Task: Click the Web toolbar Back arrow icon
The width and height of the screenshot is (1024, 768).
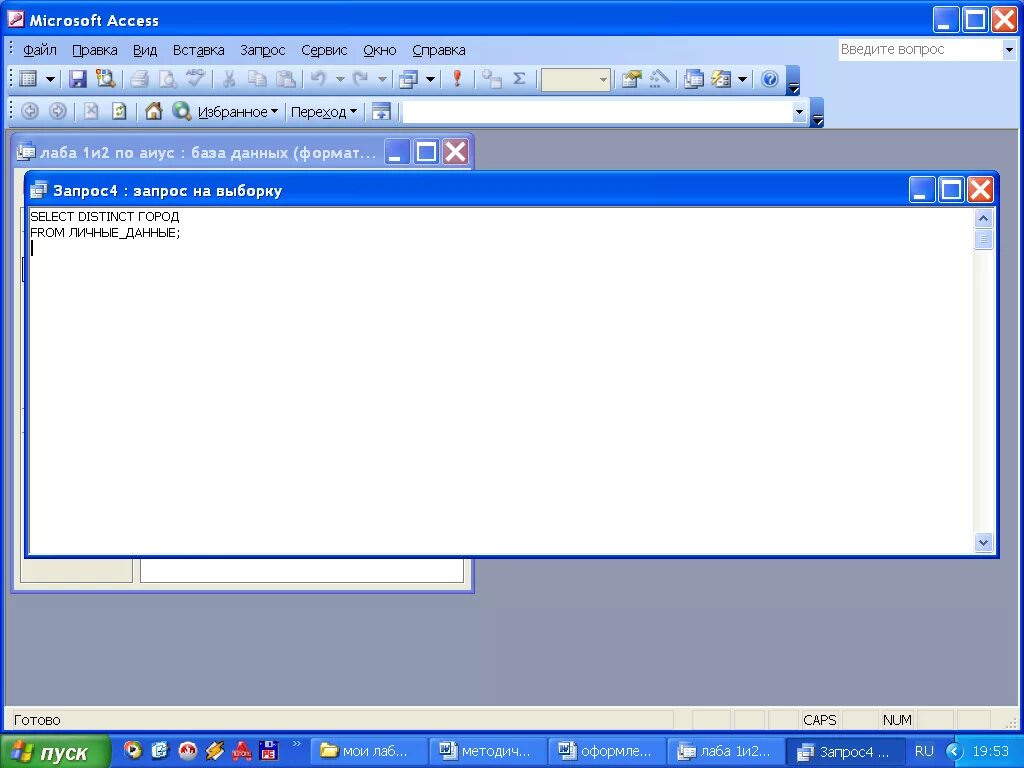Action: pos(29,112)
